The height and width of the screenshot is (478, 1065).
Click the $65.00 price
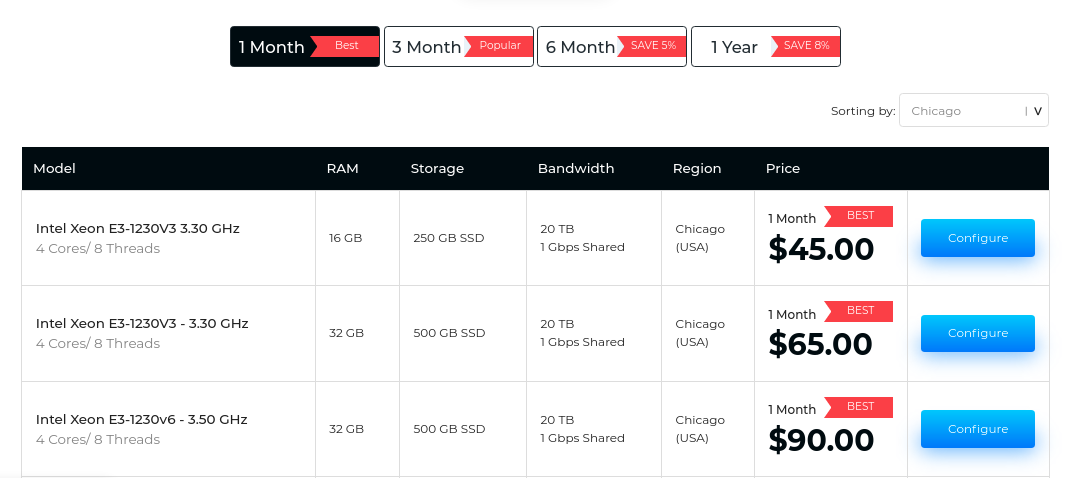click(x=820, y=344)
